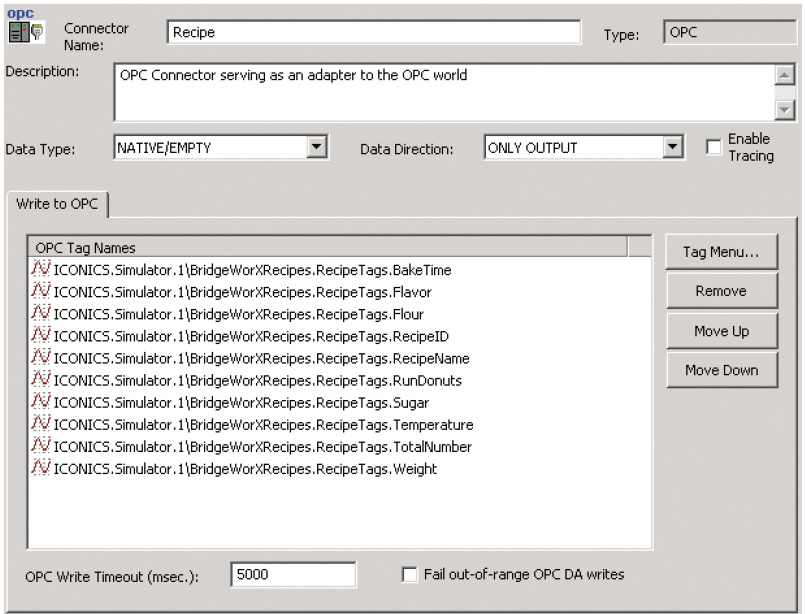Viewport: 805px width, 614px height.
Task: Open the Data Type dropdown
Action: point(317,147)
